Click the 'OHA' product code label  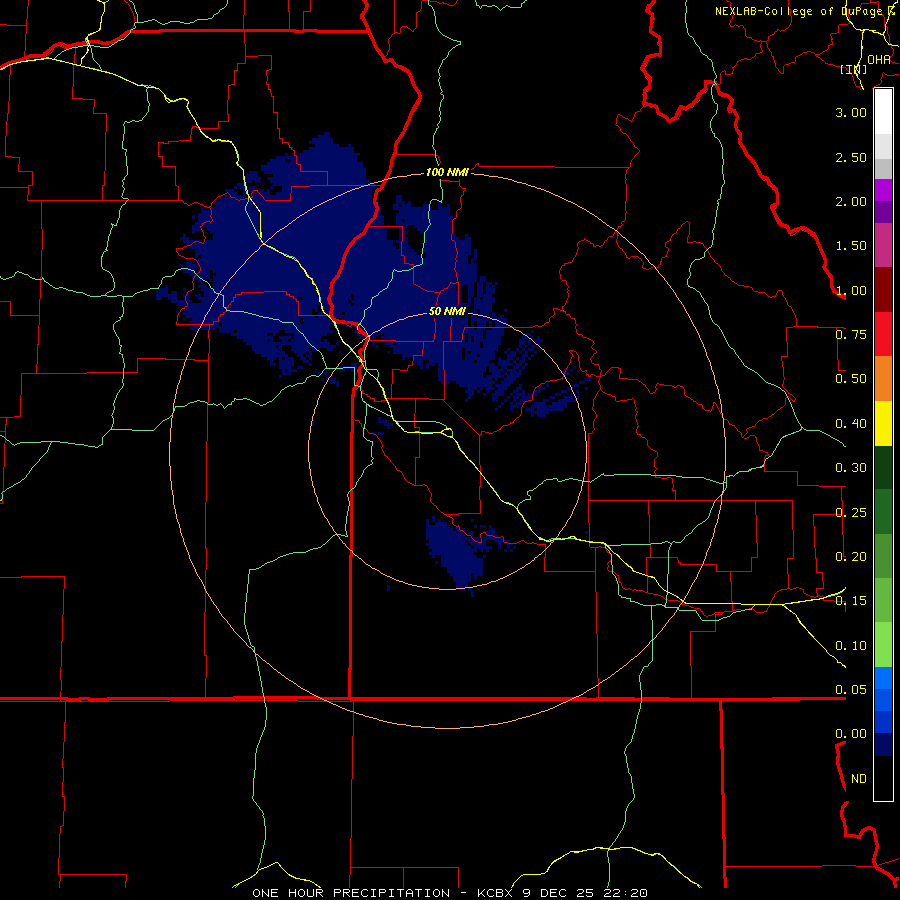[x=879, y=60]
